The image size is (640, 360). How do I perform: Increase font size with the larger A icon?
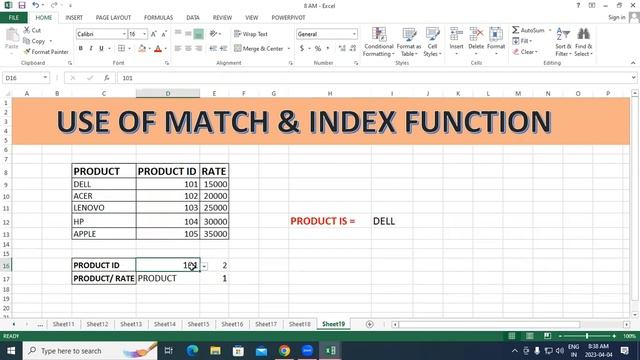click(154, 34)
